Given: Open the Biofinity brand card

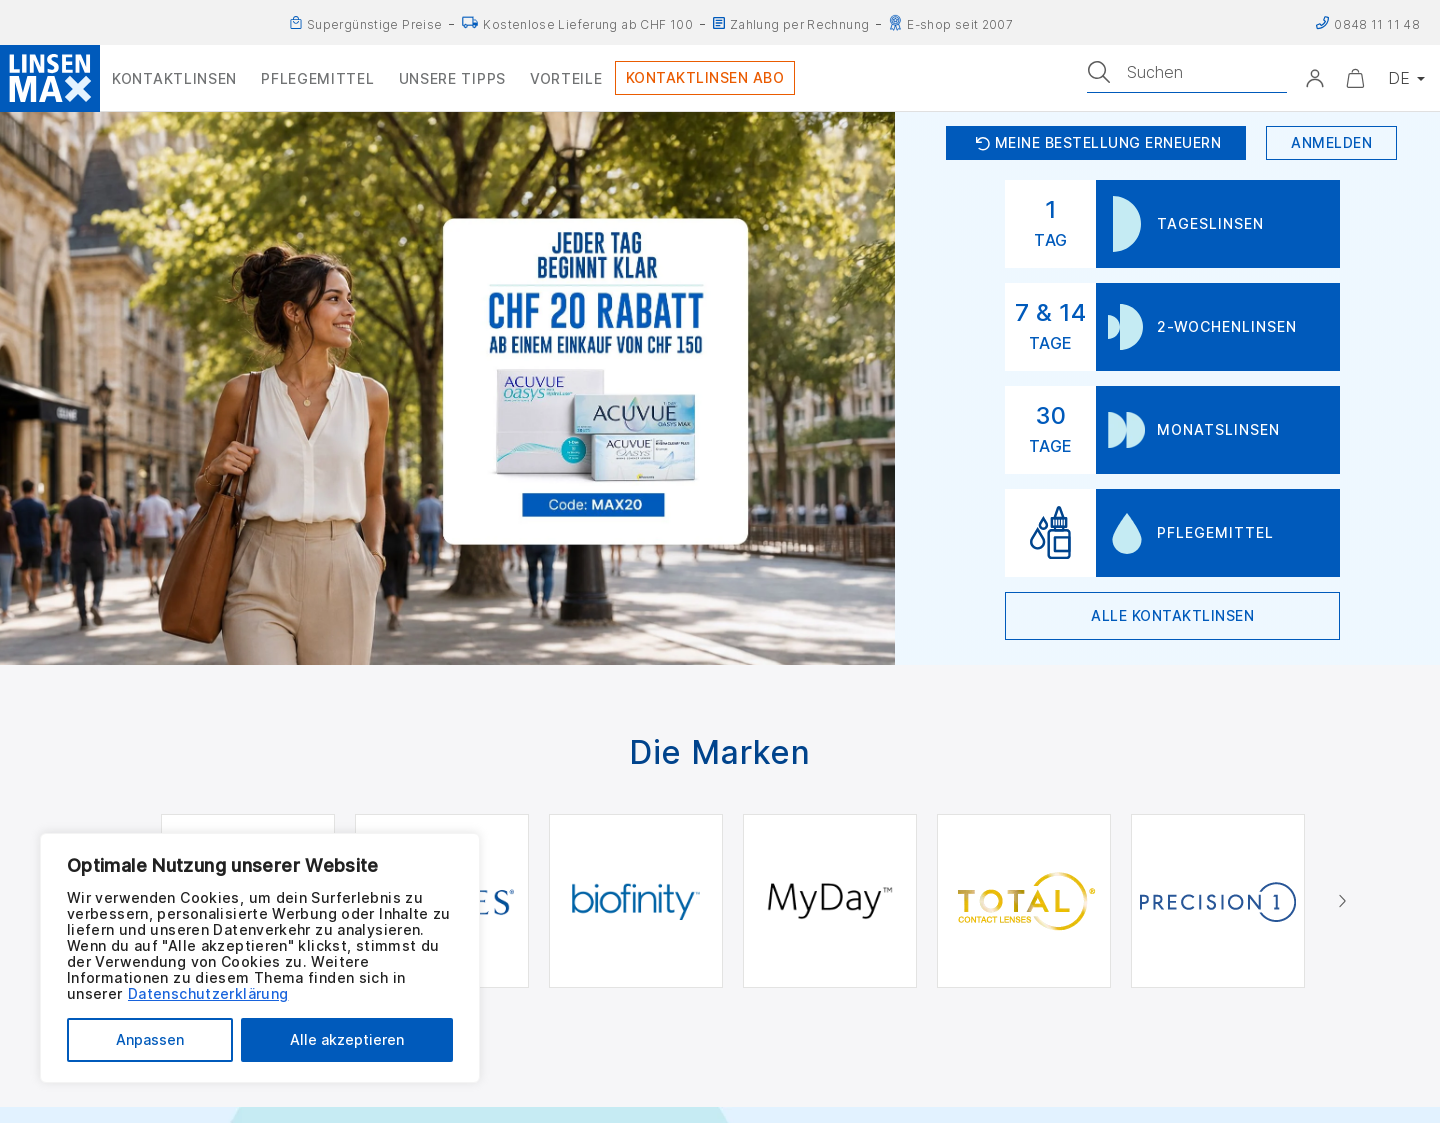Looking at the screenshot, I should 636,901.
